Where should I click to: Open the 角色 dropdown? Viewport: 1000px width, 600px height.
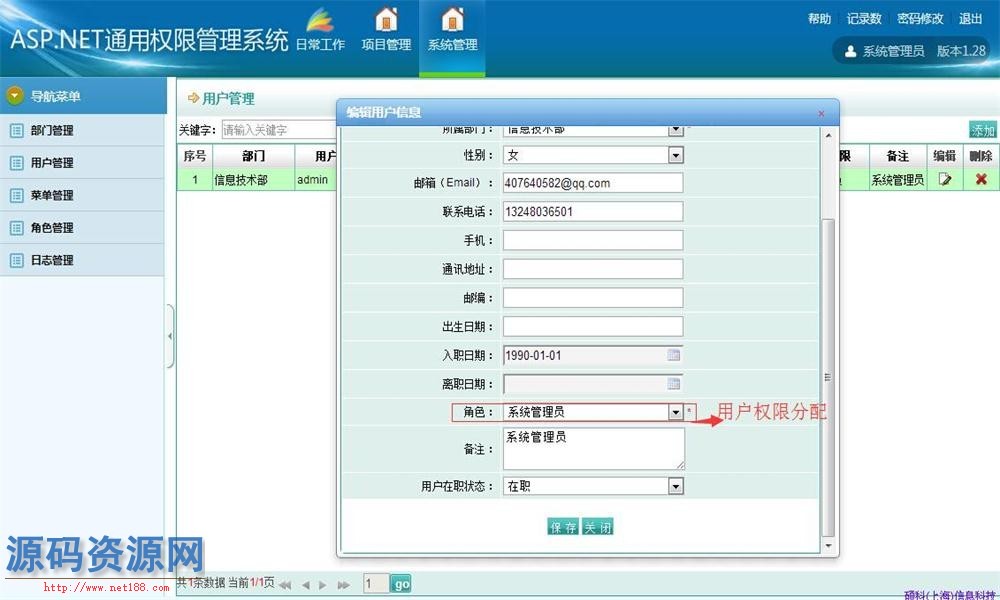coord(675,413)
